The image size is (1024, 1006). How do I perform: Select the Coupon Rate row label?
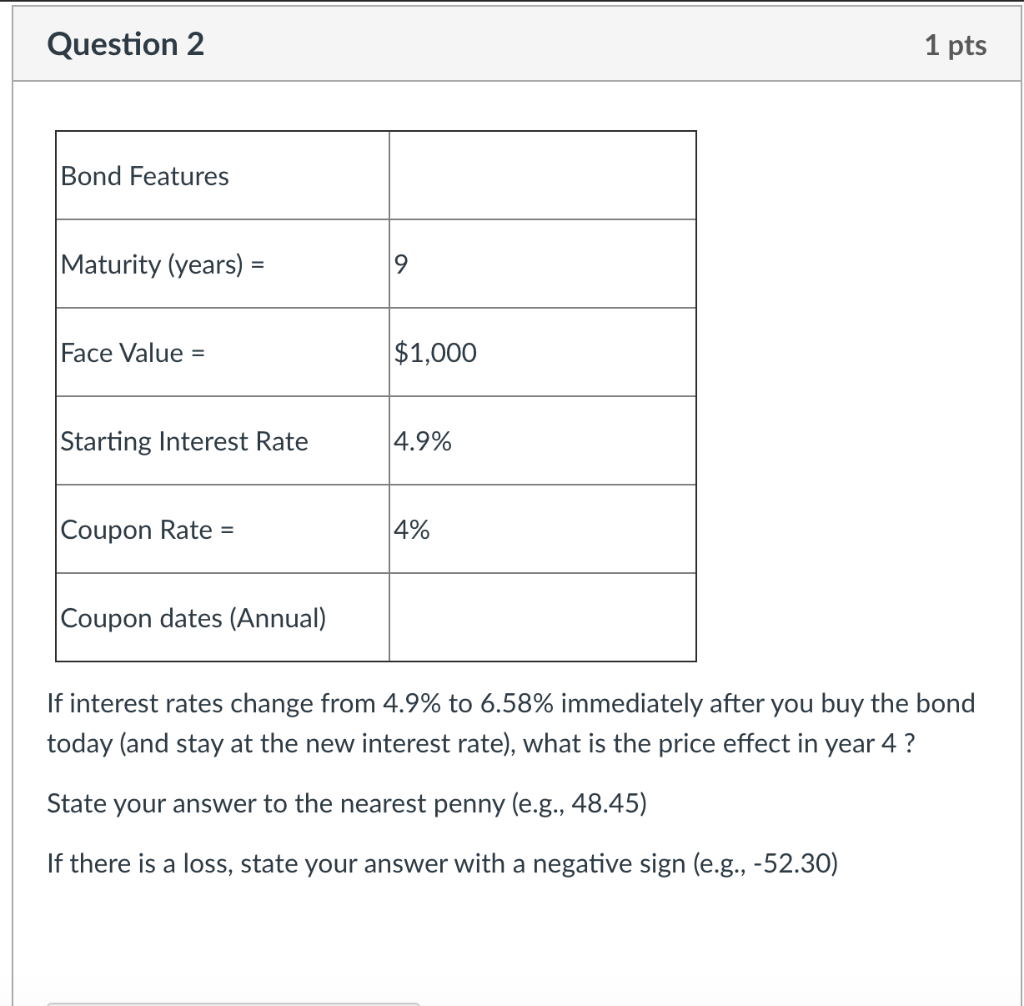pos(144,529)
